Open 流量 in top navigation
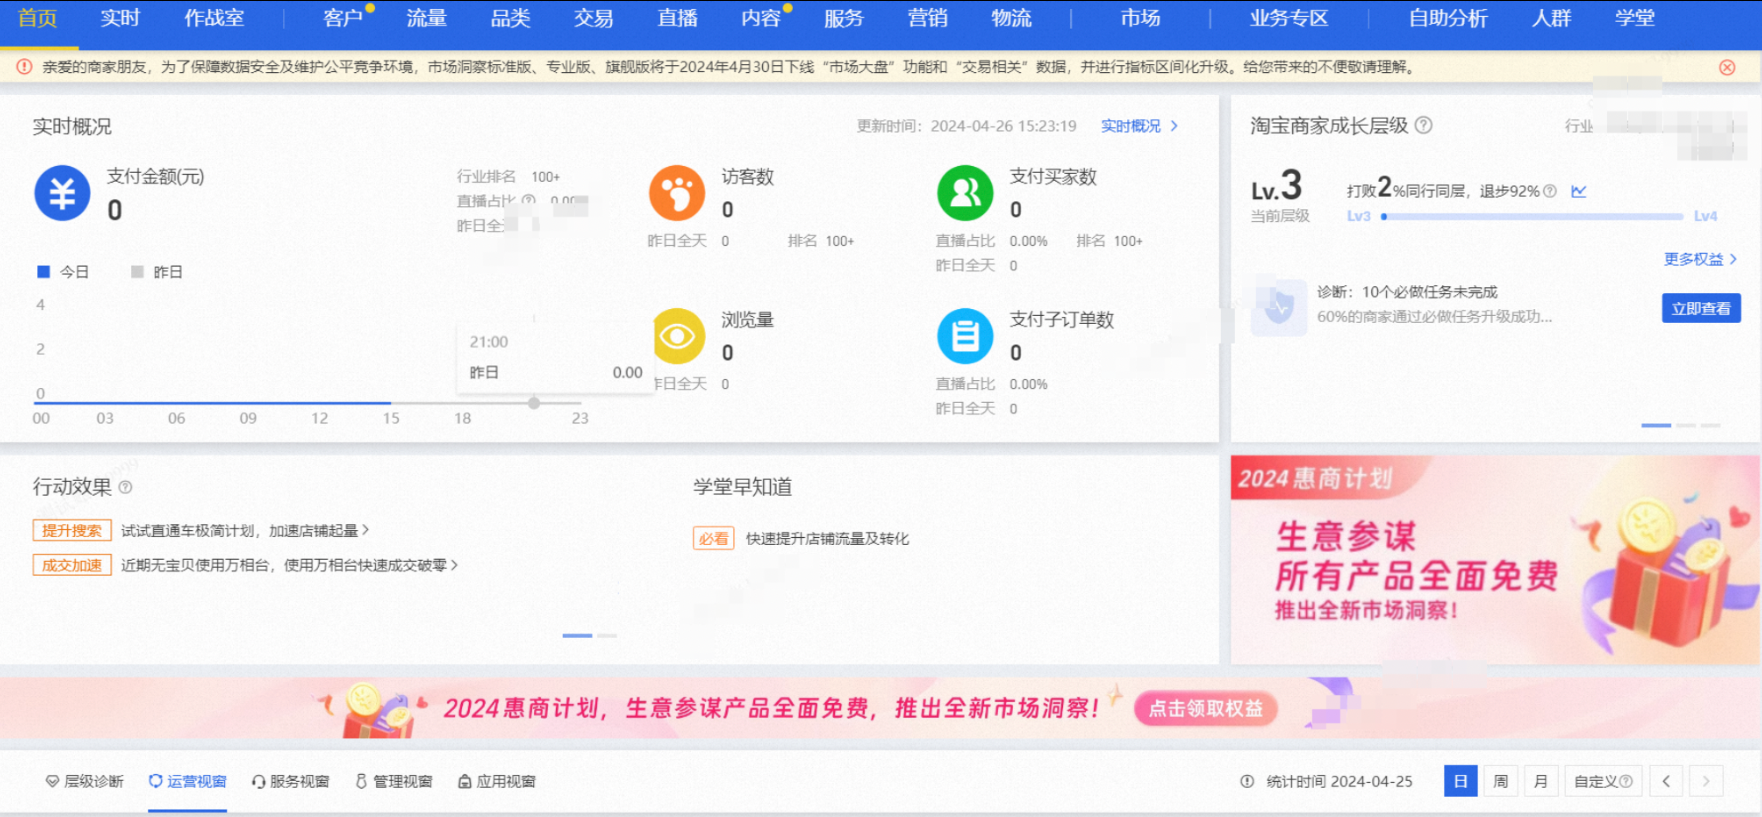 (427, 18)
